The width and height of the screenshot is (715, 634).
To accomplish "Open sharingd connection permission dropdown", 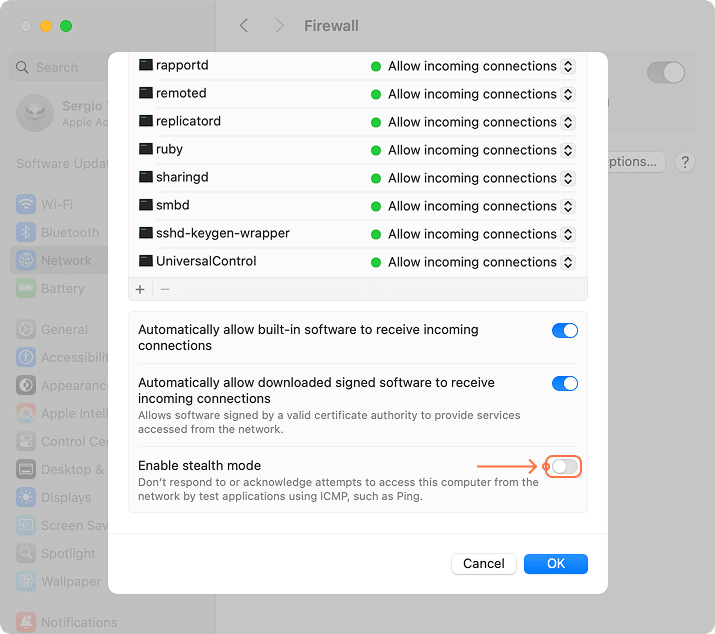I will click(568, 178).
